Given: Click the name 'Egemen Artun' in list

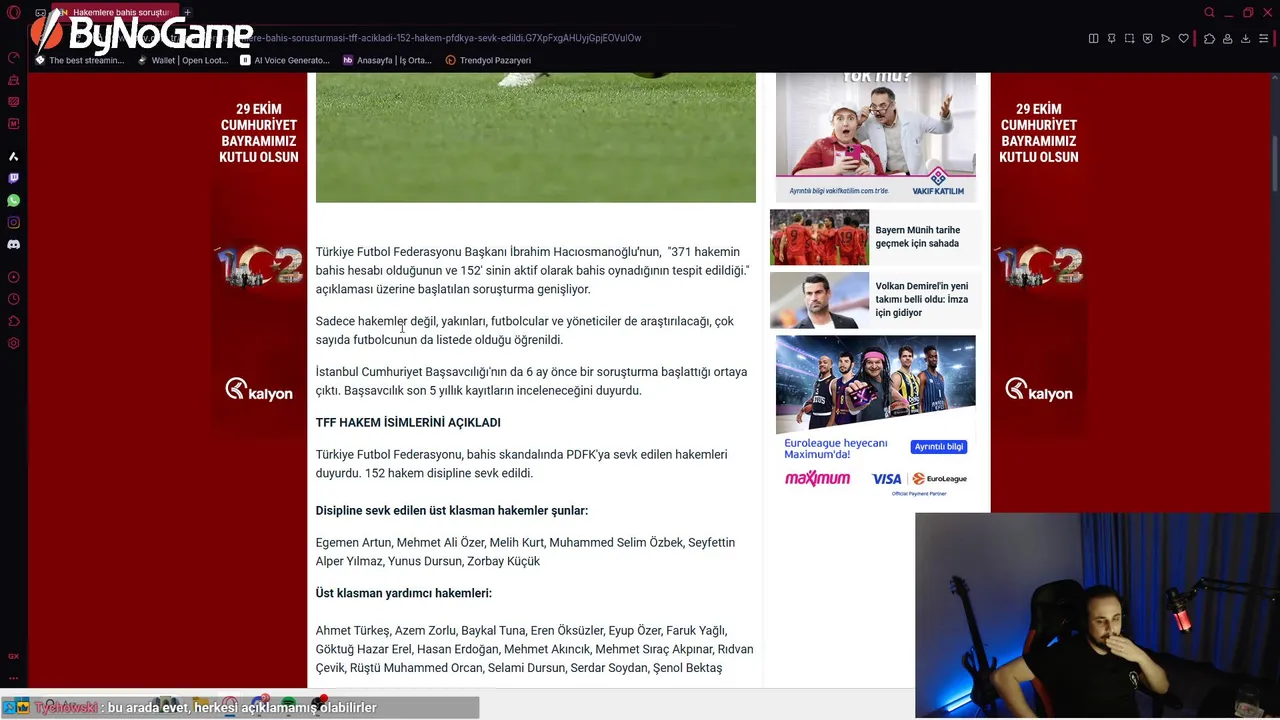Looking at the screenshot, I should [x=353, y=543].
